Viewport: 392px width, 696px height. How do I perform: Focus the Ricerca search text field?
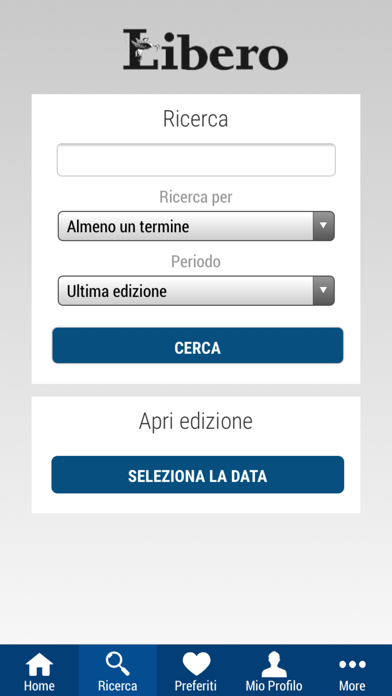pyautogui.click(x=196, y=160)
